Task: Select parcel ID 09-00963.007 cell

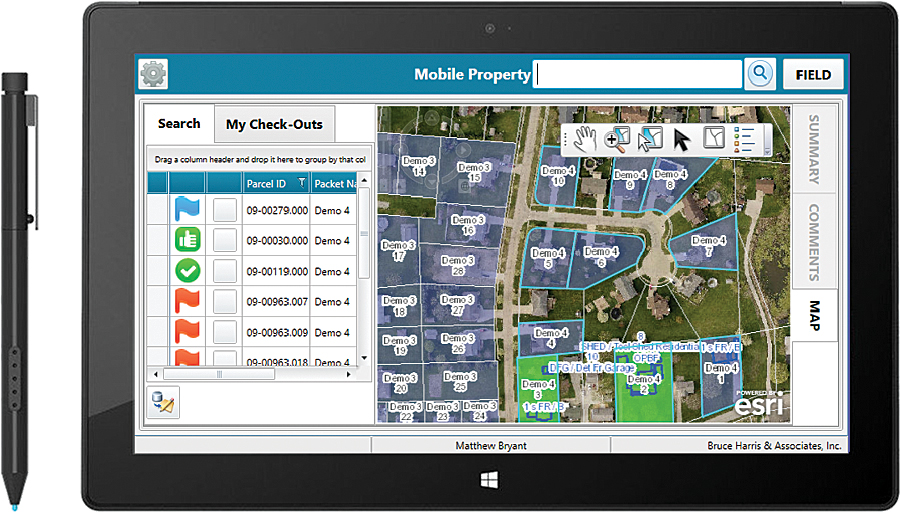Action: click(x=277, y=301)
